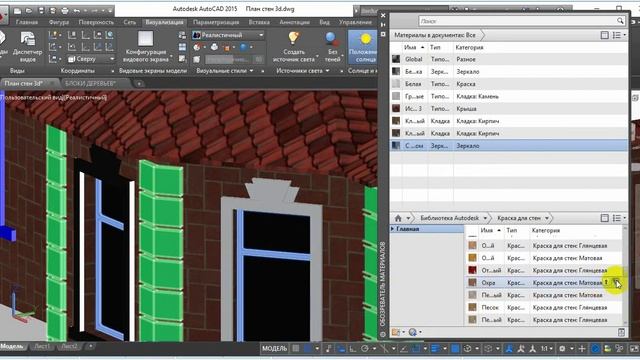Click the print icon in quick access toolbar
Screen dimensions: 640x360
(64, 11)
